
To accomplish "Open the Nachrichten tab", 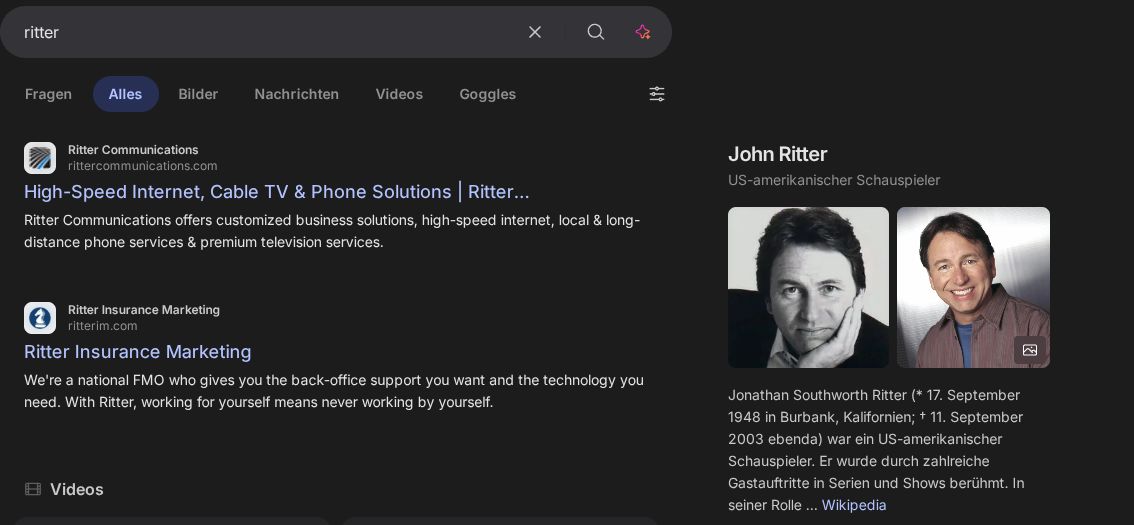I will coord(296,94).
